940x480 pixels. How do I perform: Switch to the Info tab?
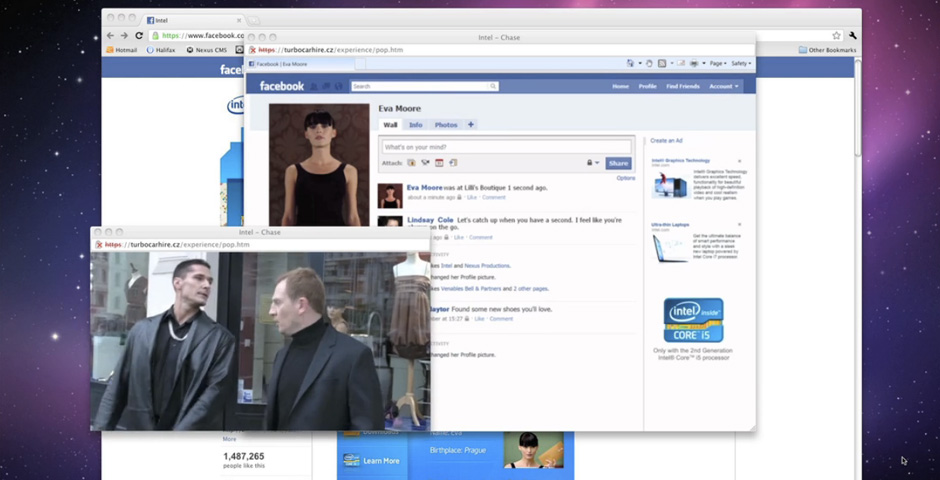[415, 125]
